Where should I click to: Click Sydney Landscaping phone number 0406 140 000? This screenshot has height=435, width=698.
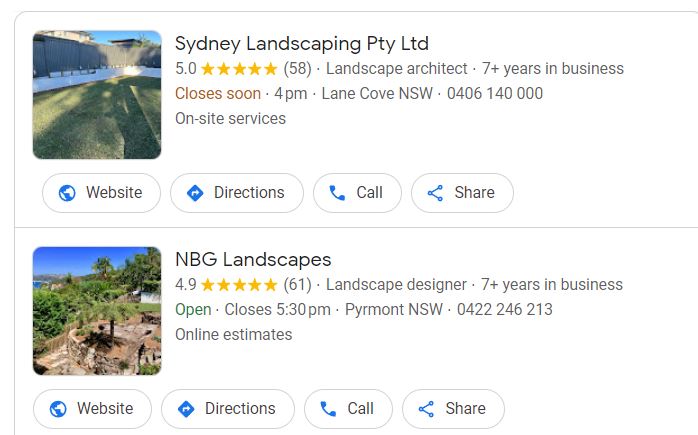coord(495,94)
